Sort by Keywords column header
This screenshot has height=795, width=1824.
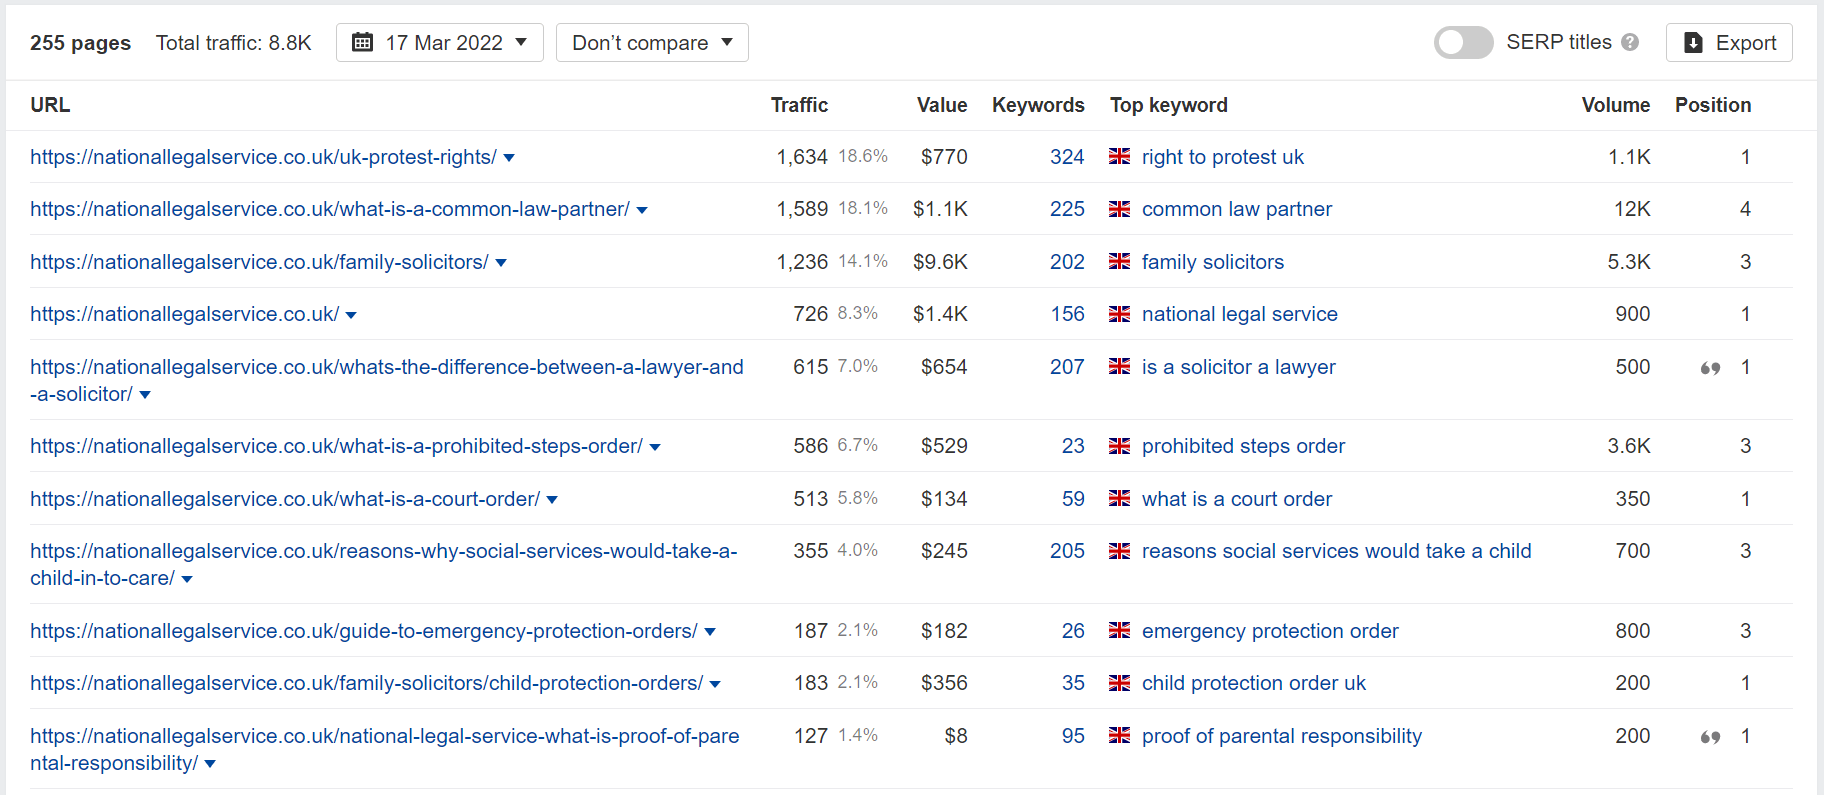click(1038, 105)
